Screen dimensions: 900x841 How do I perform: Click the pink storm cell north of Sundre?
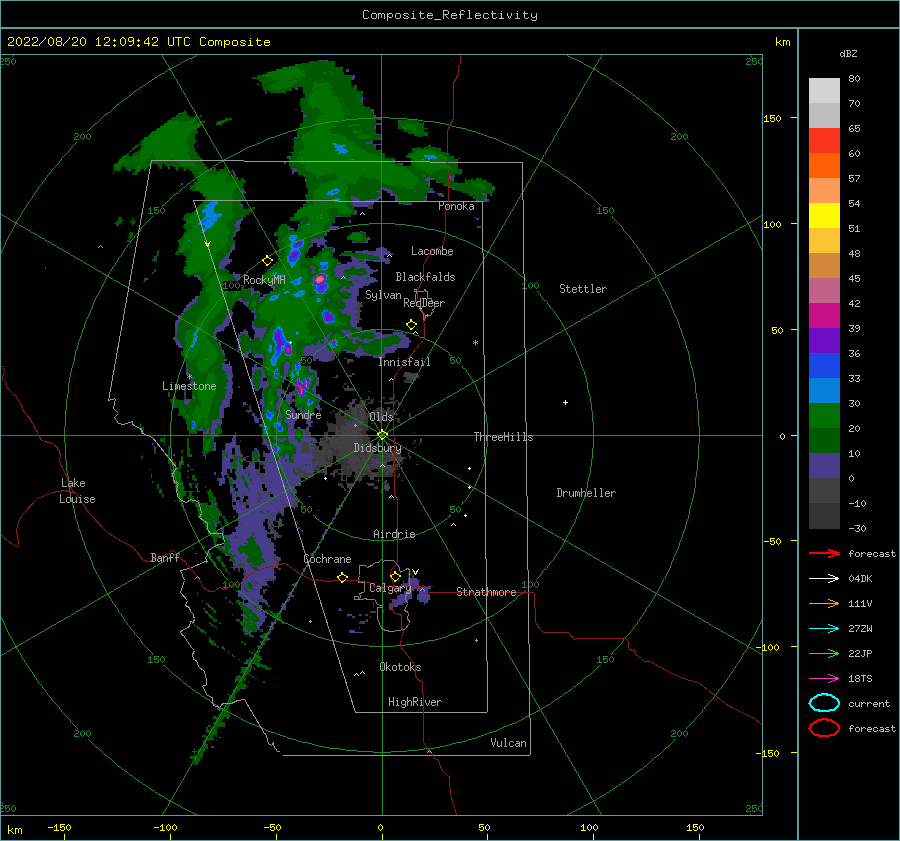click(x=302, y=386)
